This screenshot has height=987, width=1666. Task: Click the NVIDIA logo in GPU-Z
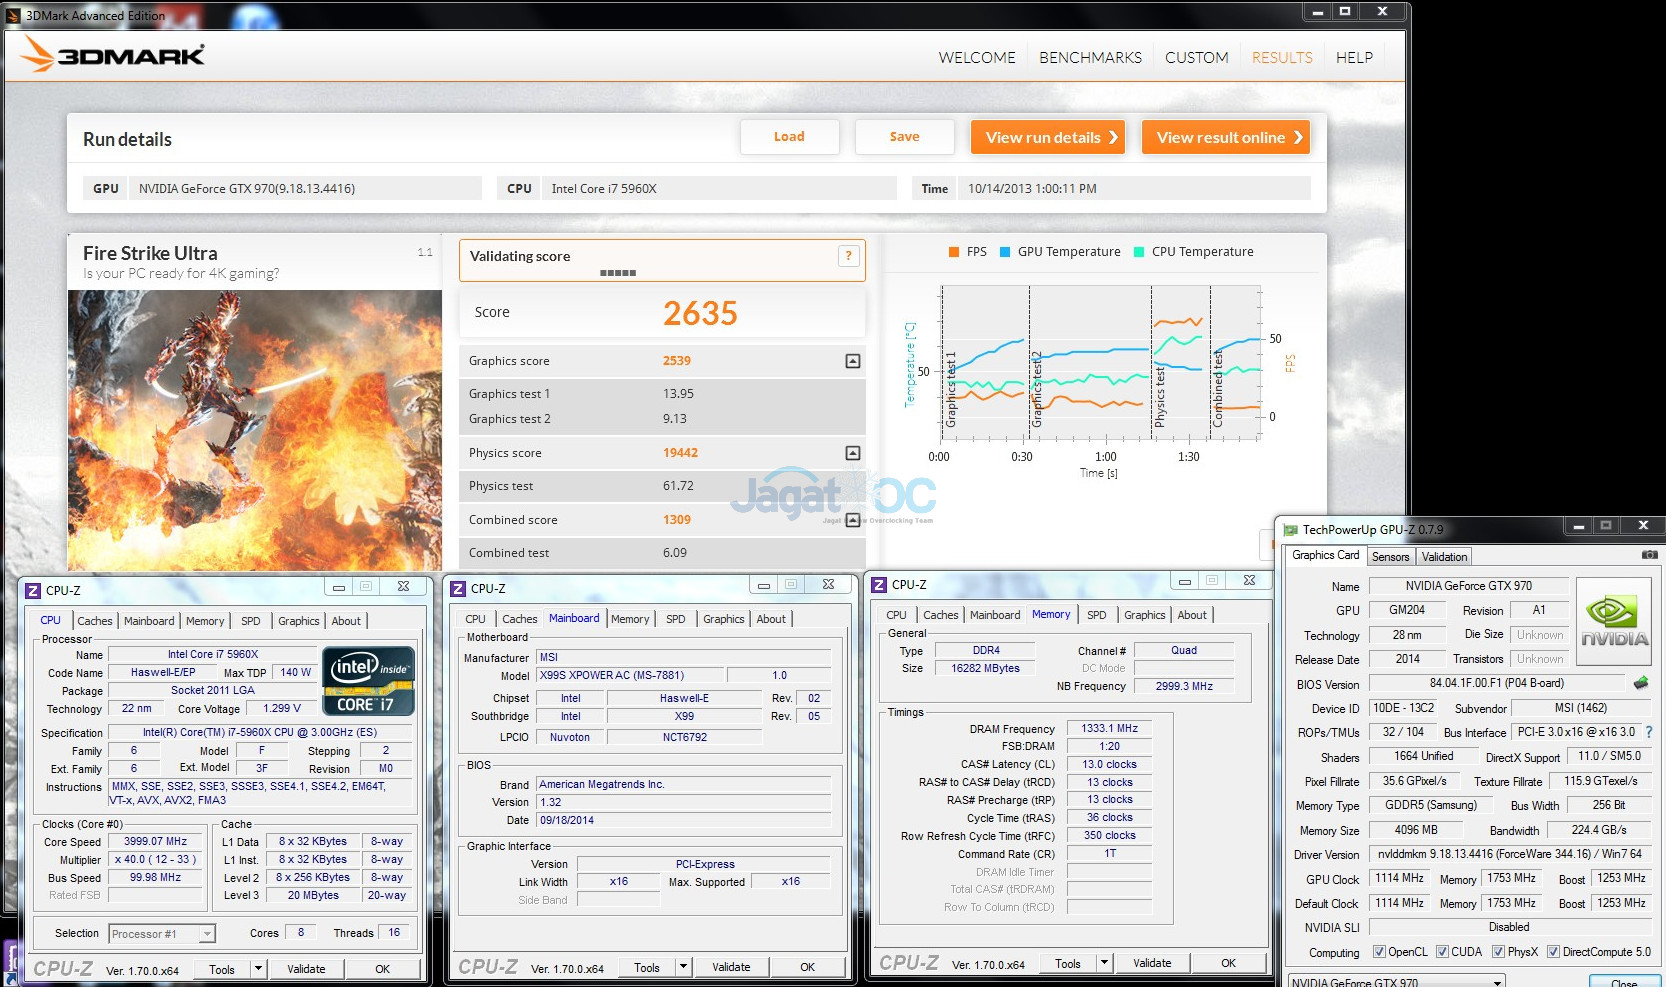pyautogui.click(x=1613, y=620)
